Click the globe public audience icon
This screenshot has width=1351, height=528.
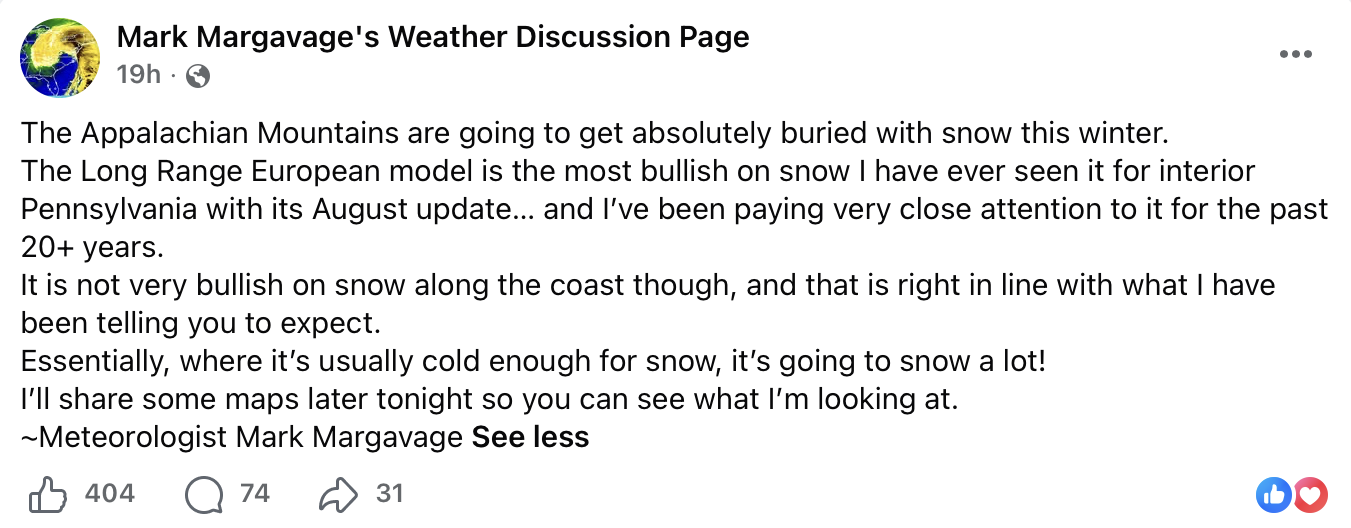pos(198,75)
